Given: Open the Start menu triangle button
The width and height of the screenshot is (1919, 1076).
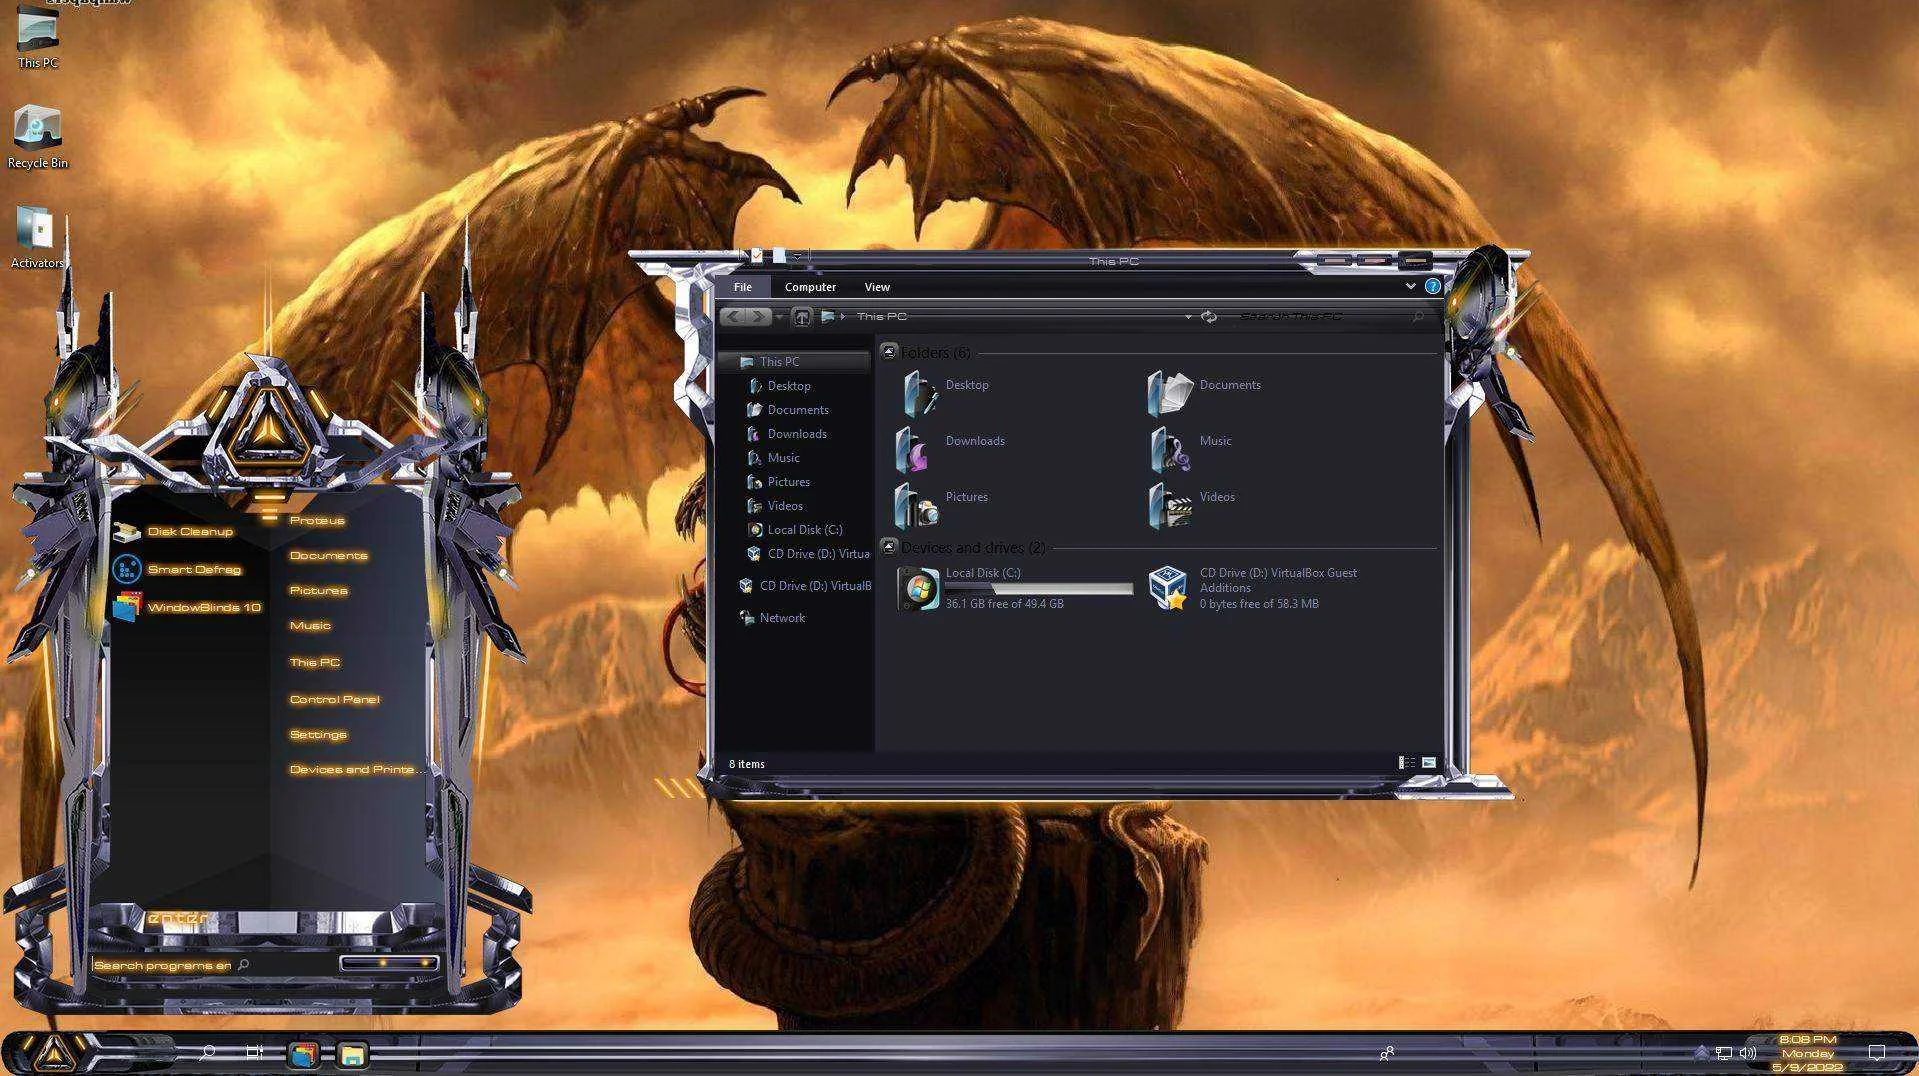Looking at the screenshot, I should 54,1053.
